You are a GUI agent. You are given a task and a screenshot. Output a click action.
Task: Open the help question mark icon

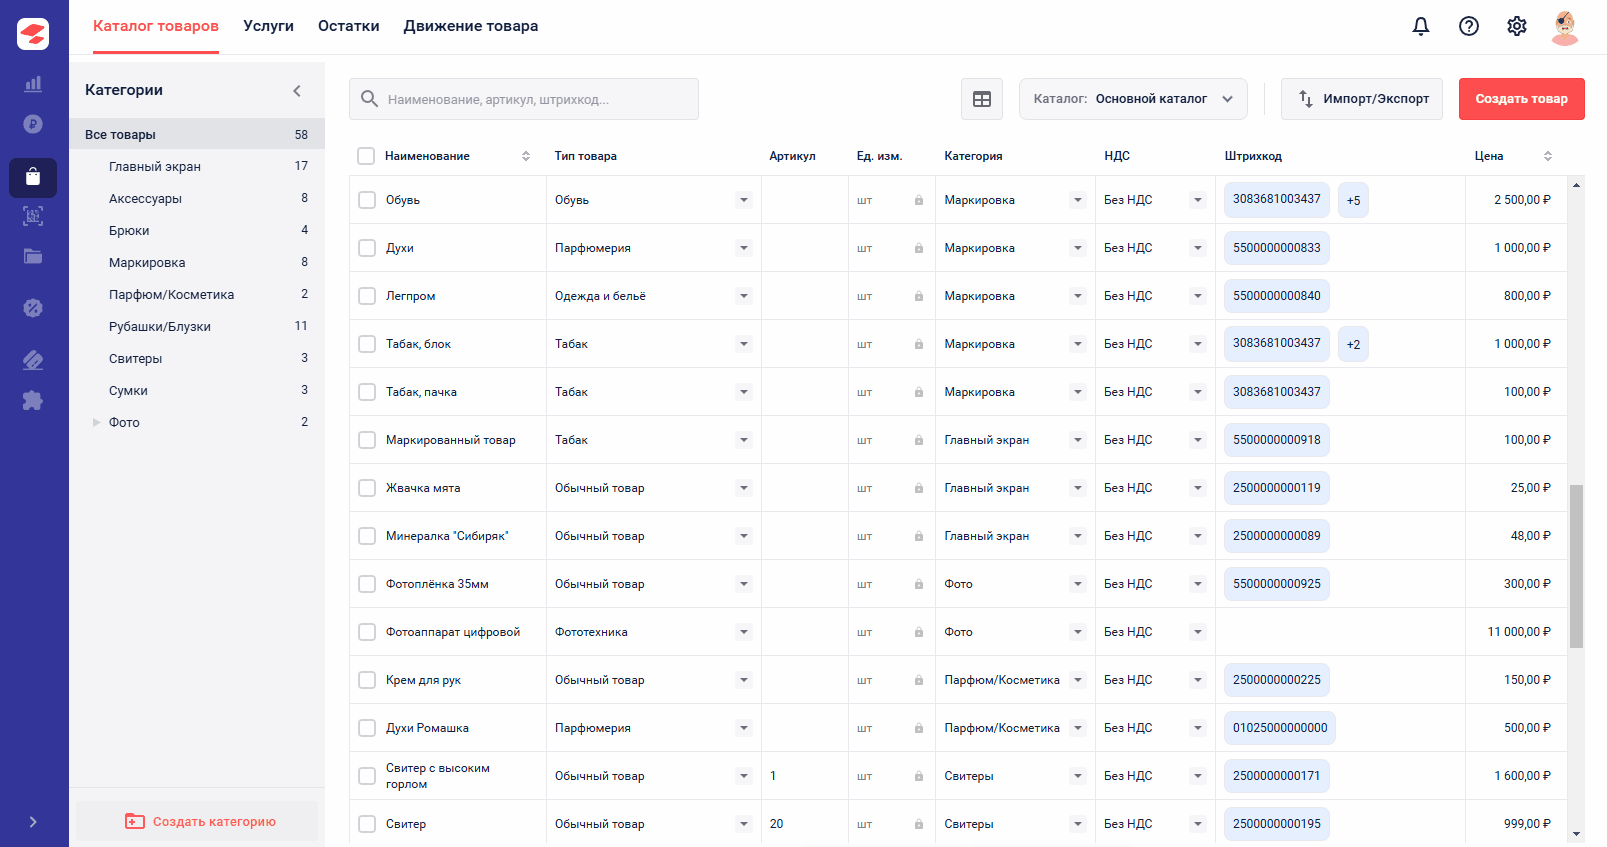tap(1469, 26)
